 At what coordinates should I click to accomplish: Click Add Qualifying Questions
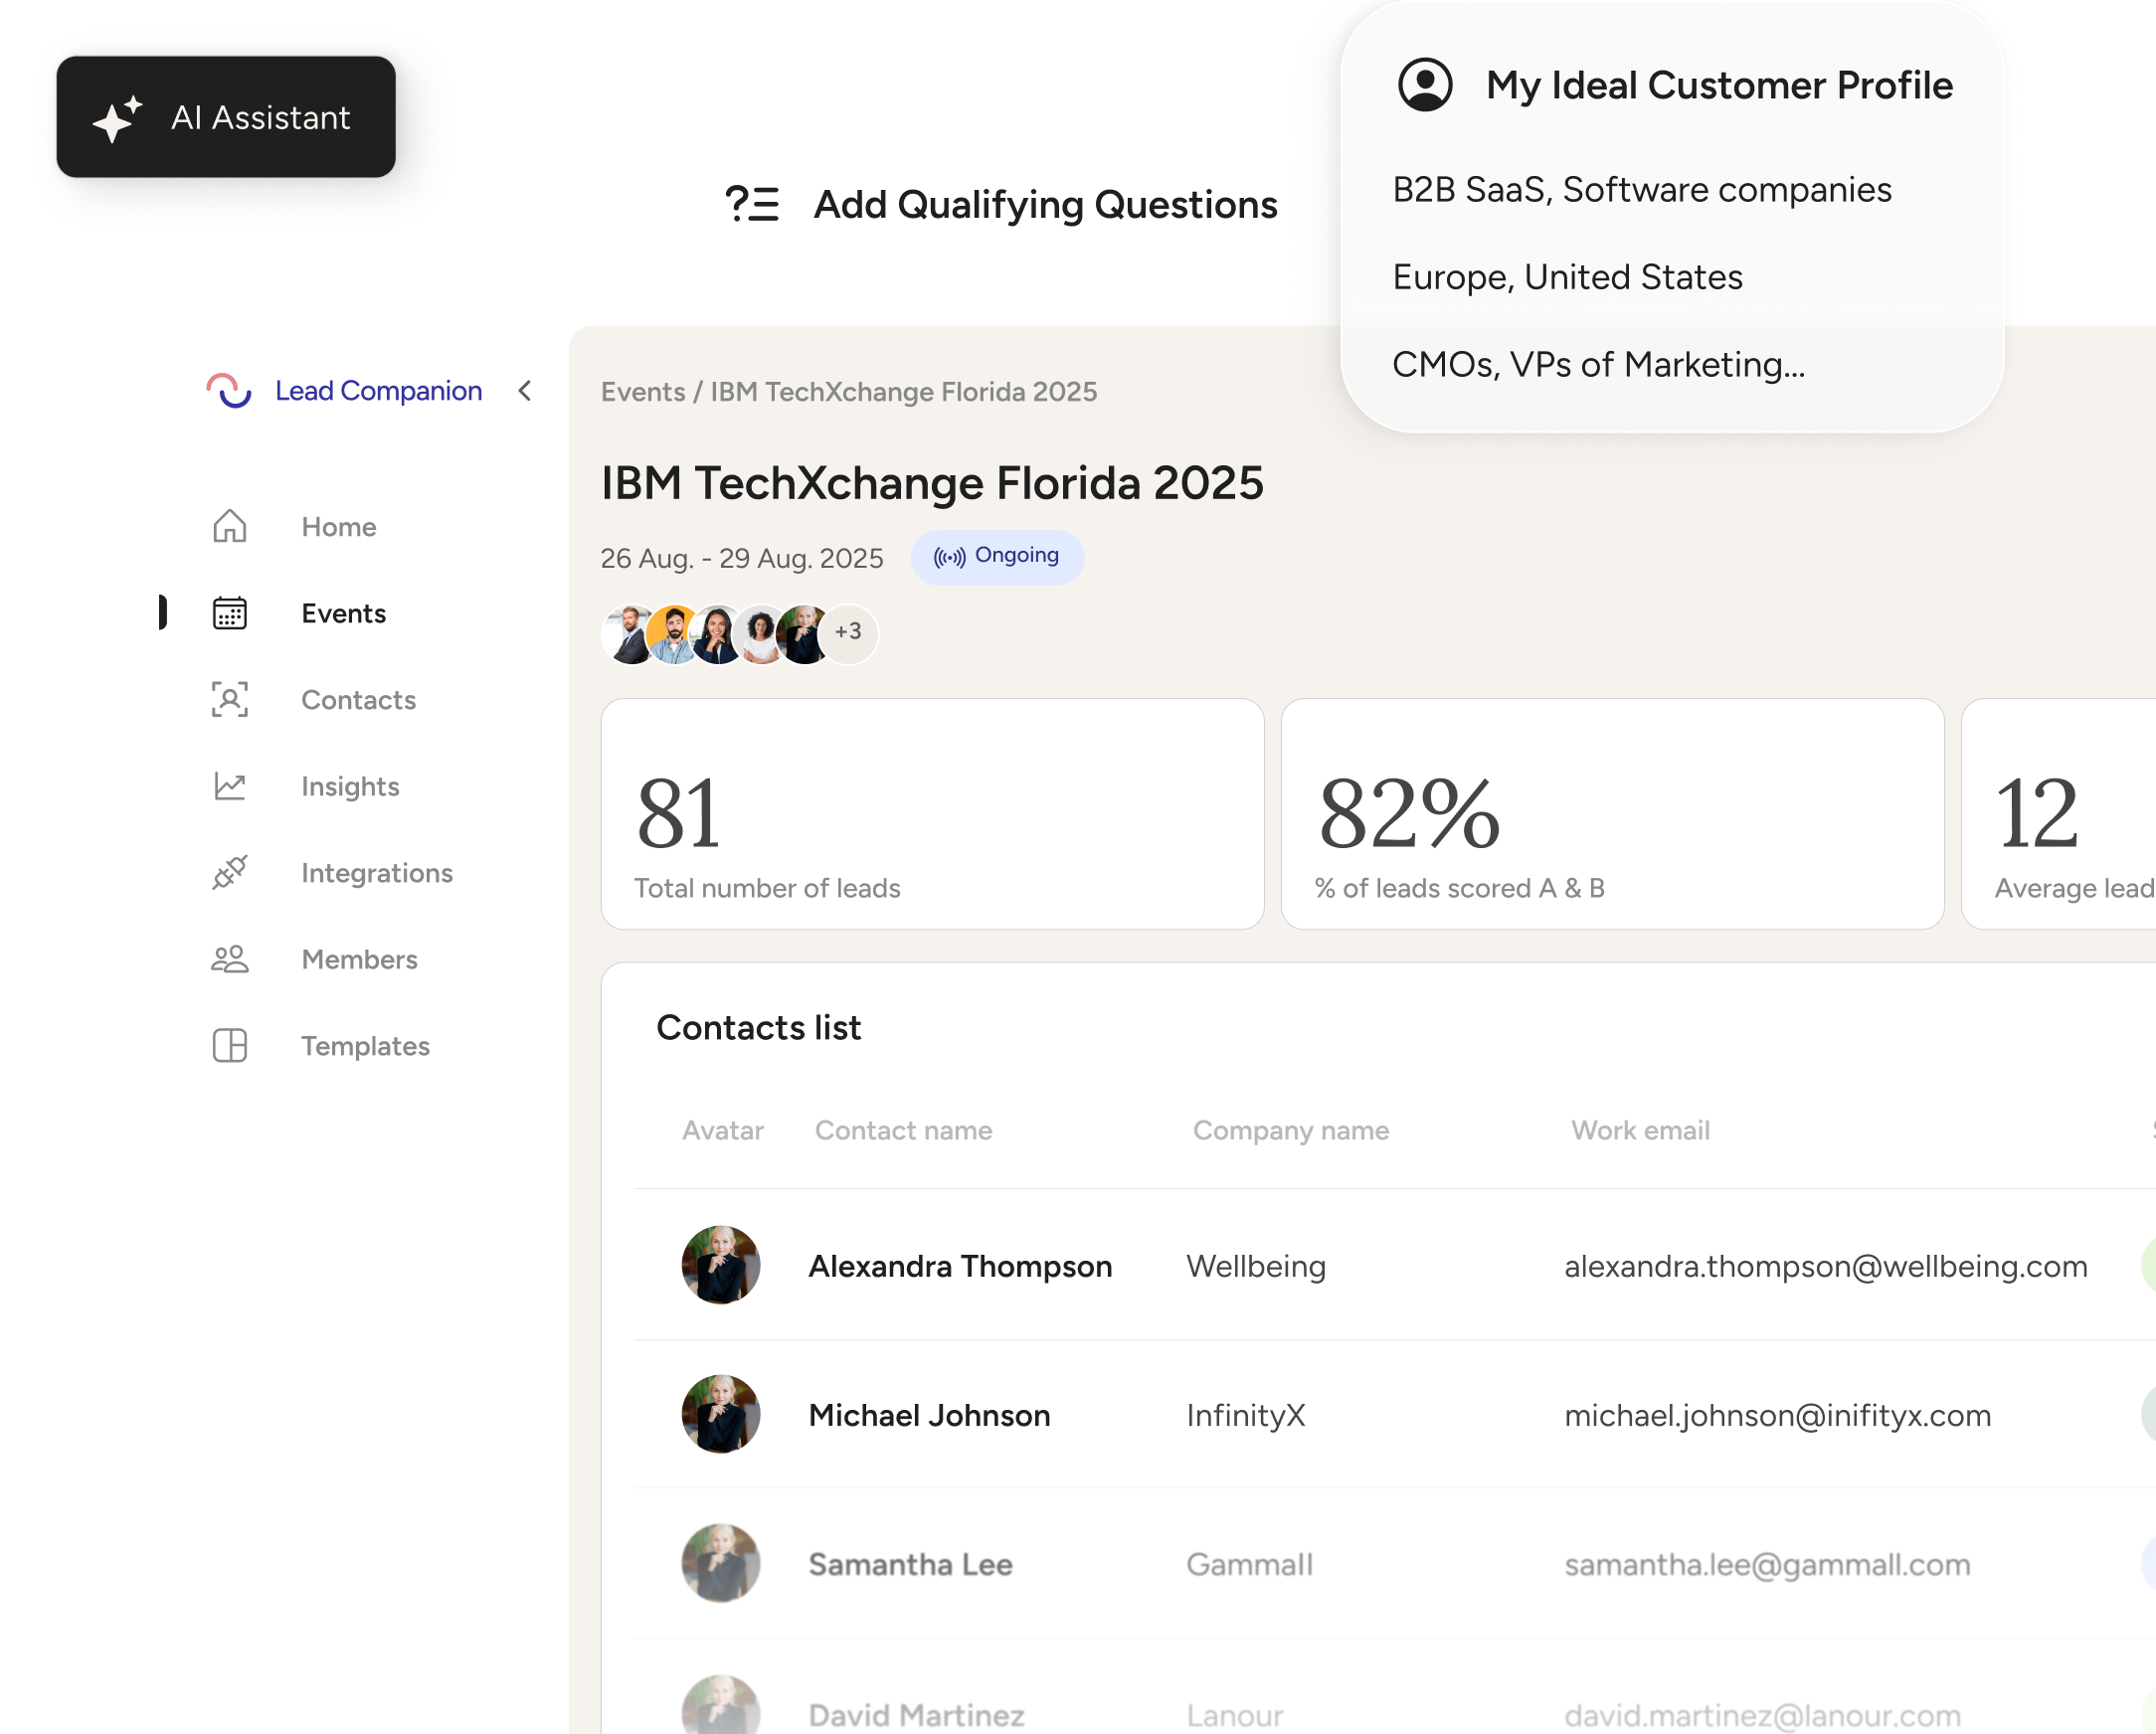tap(1046, 206)
